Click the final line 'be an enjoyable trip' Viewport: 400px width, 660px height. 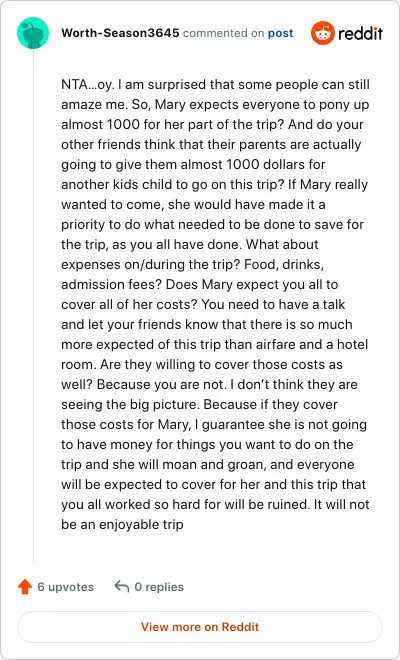click(x=122, y=525)
